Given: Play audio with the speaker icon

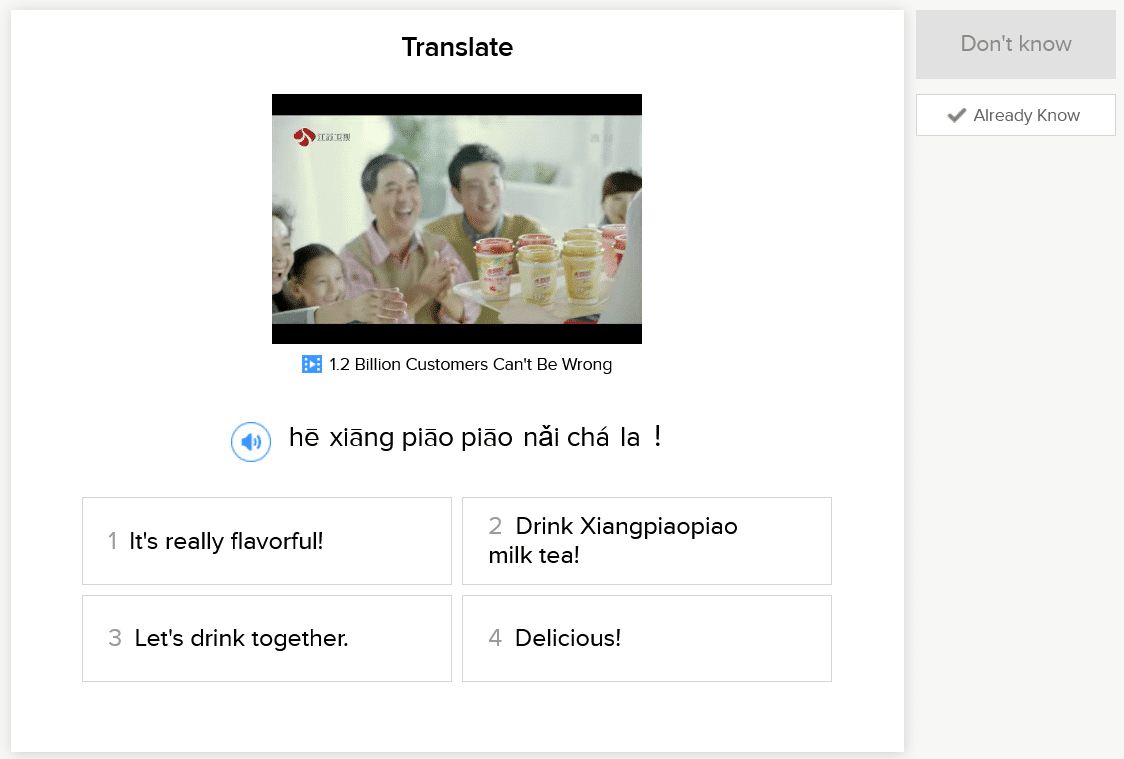Looking at the screenshot, I should (x=251, y=442).
